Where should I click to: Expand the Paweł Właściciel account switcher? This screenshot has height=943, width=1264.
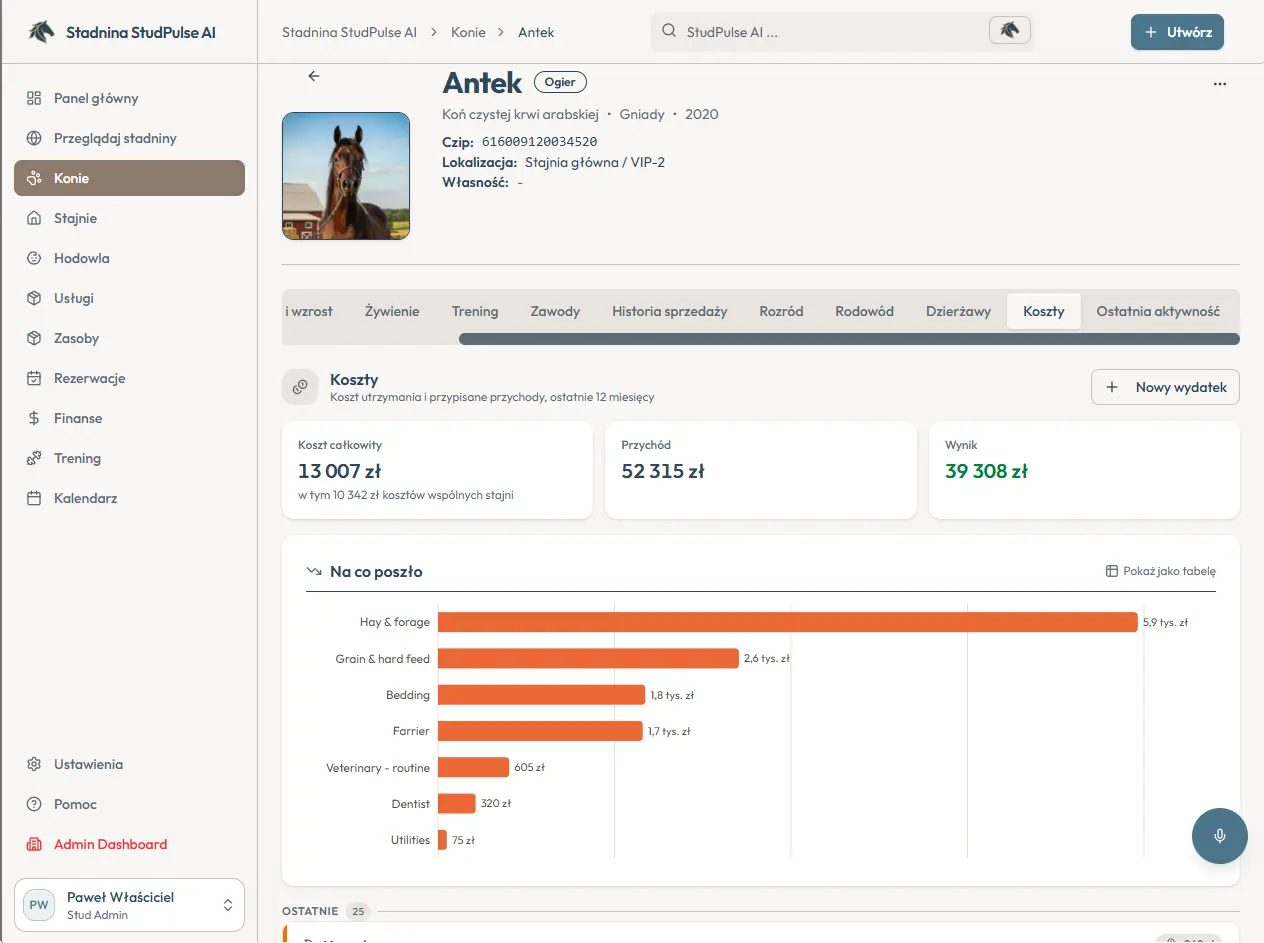point(129,905)
